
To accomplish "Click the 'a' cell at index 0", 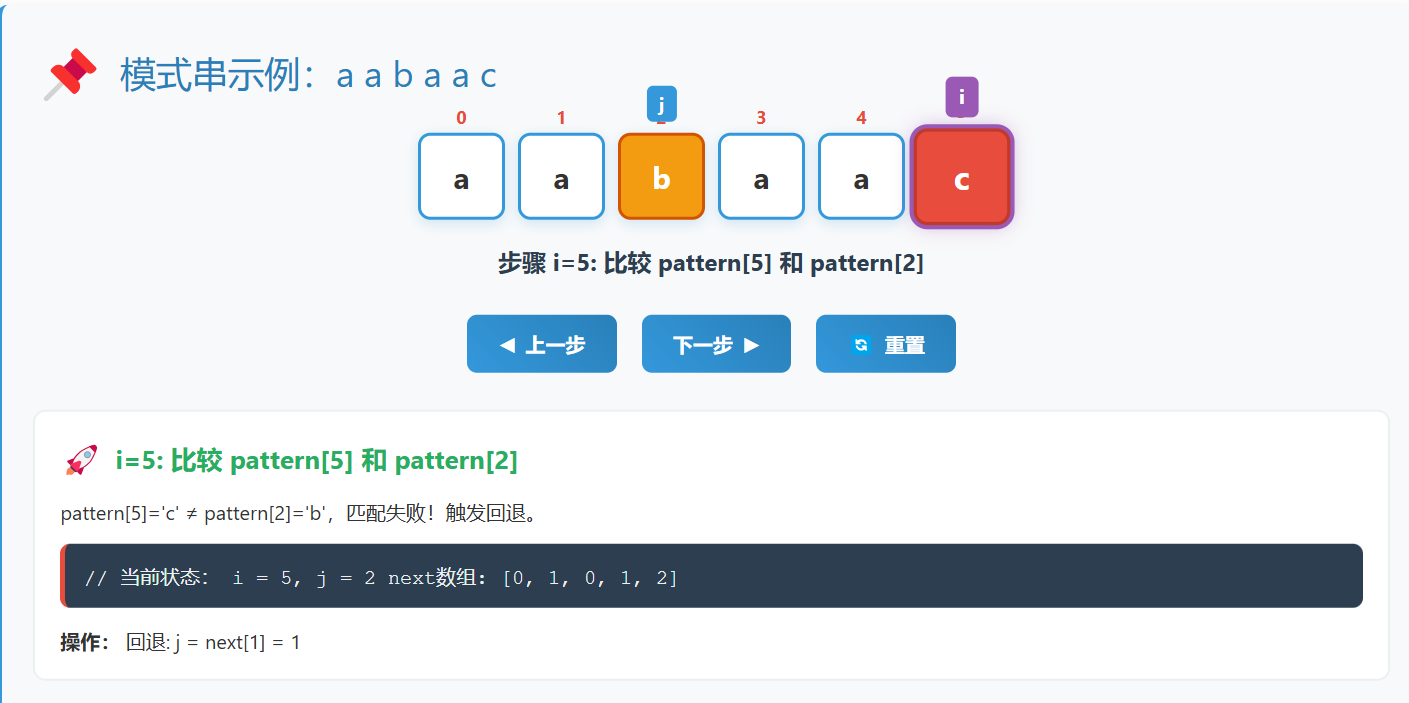I will [461, 177].
